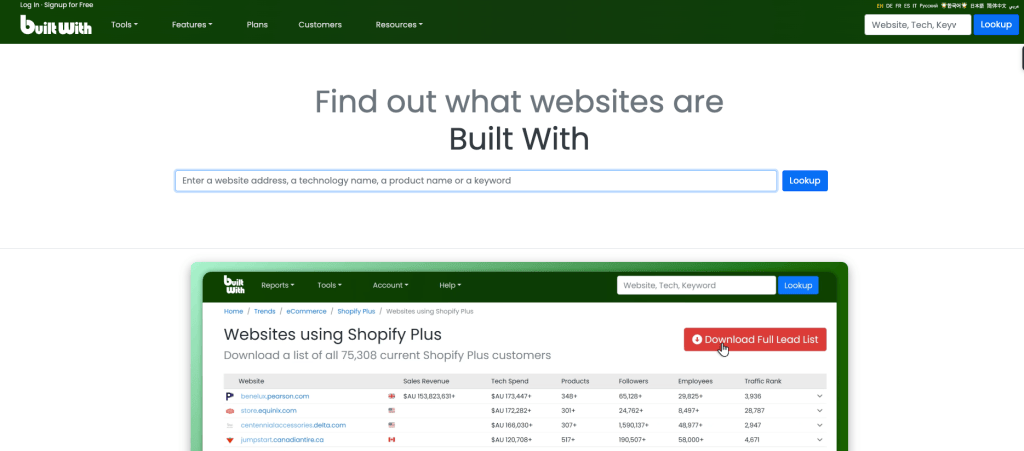1024x451 pixels.
Task: Click the Employees column header
Action: (x=695, y=381)
